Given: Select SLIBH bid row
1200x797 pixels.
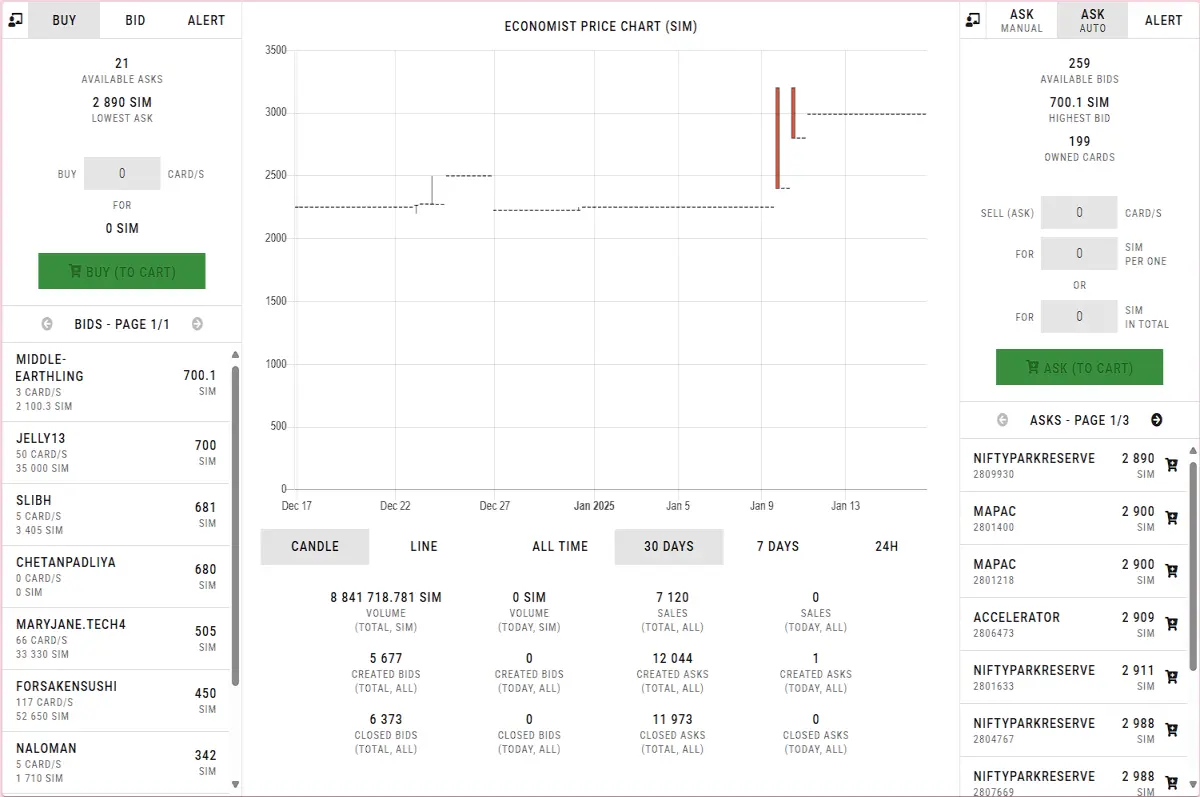Looking at the screenshot, I should pos(115,515).
